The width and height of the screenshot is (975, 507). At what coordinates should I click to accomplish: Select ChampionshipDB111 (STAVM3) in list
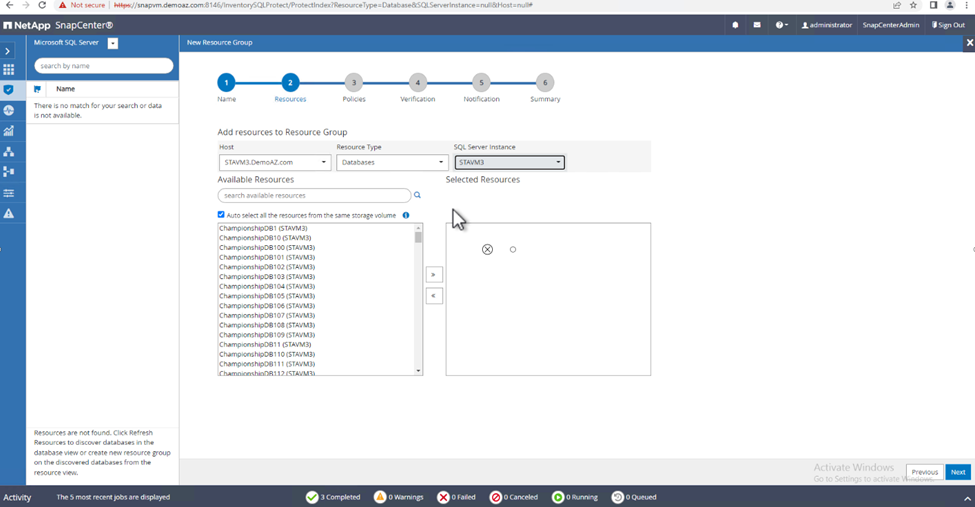pyautogui.click(x=267, y=364)
